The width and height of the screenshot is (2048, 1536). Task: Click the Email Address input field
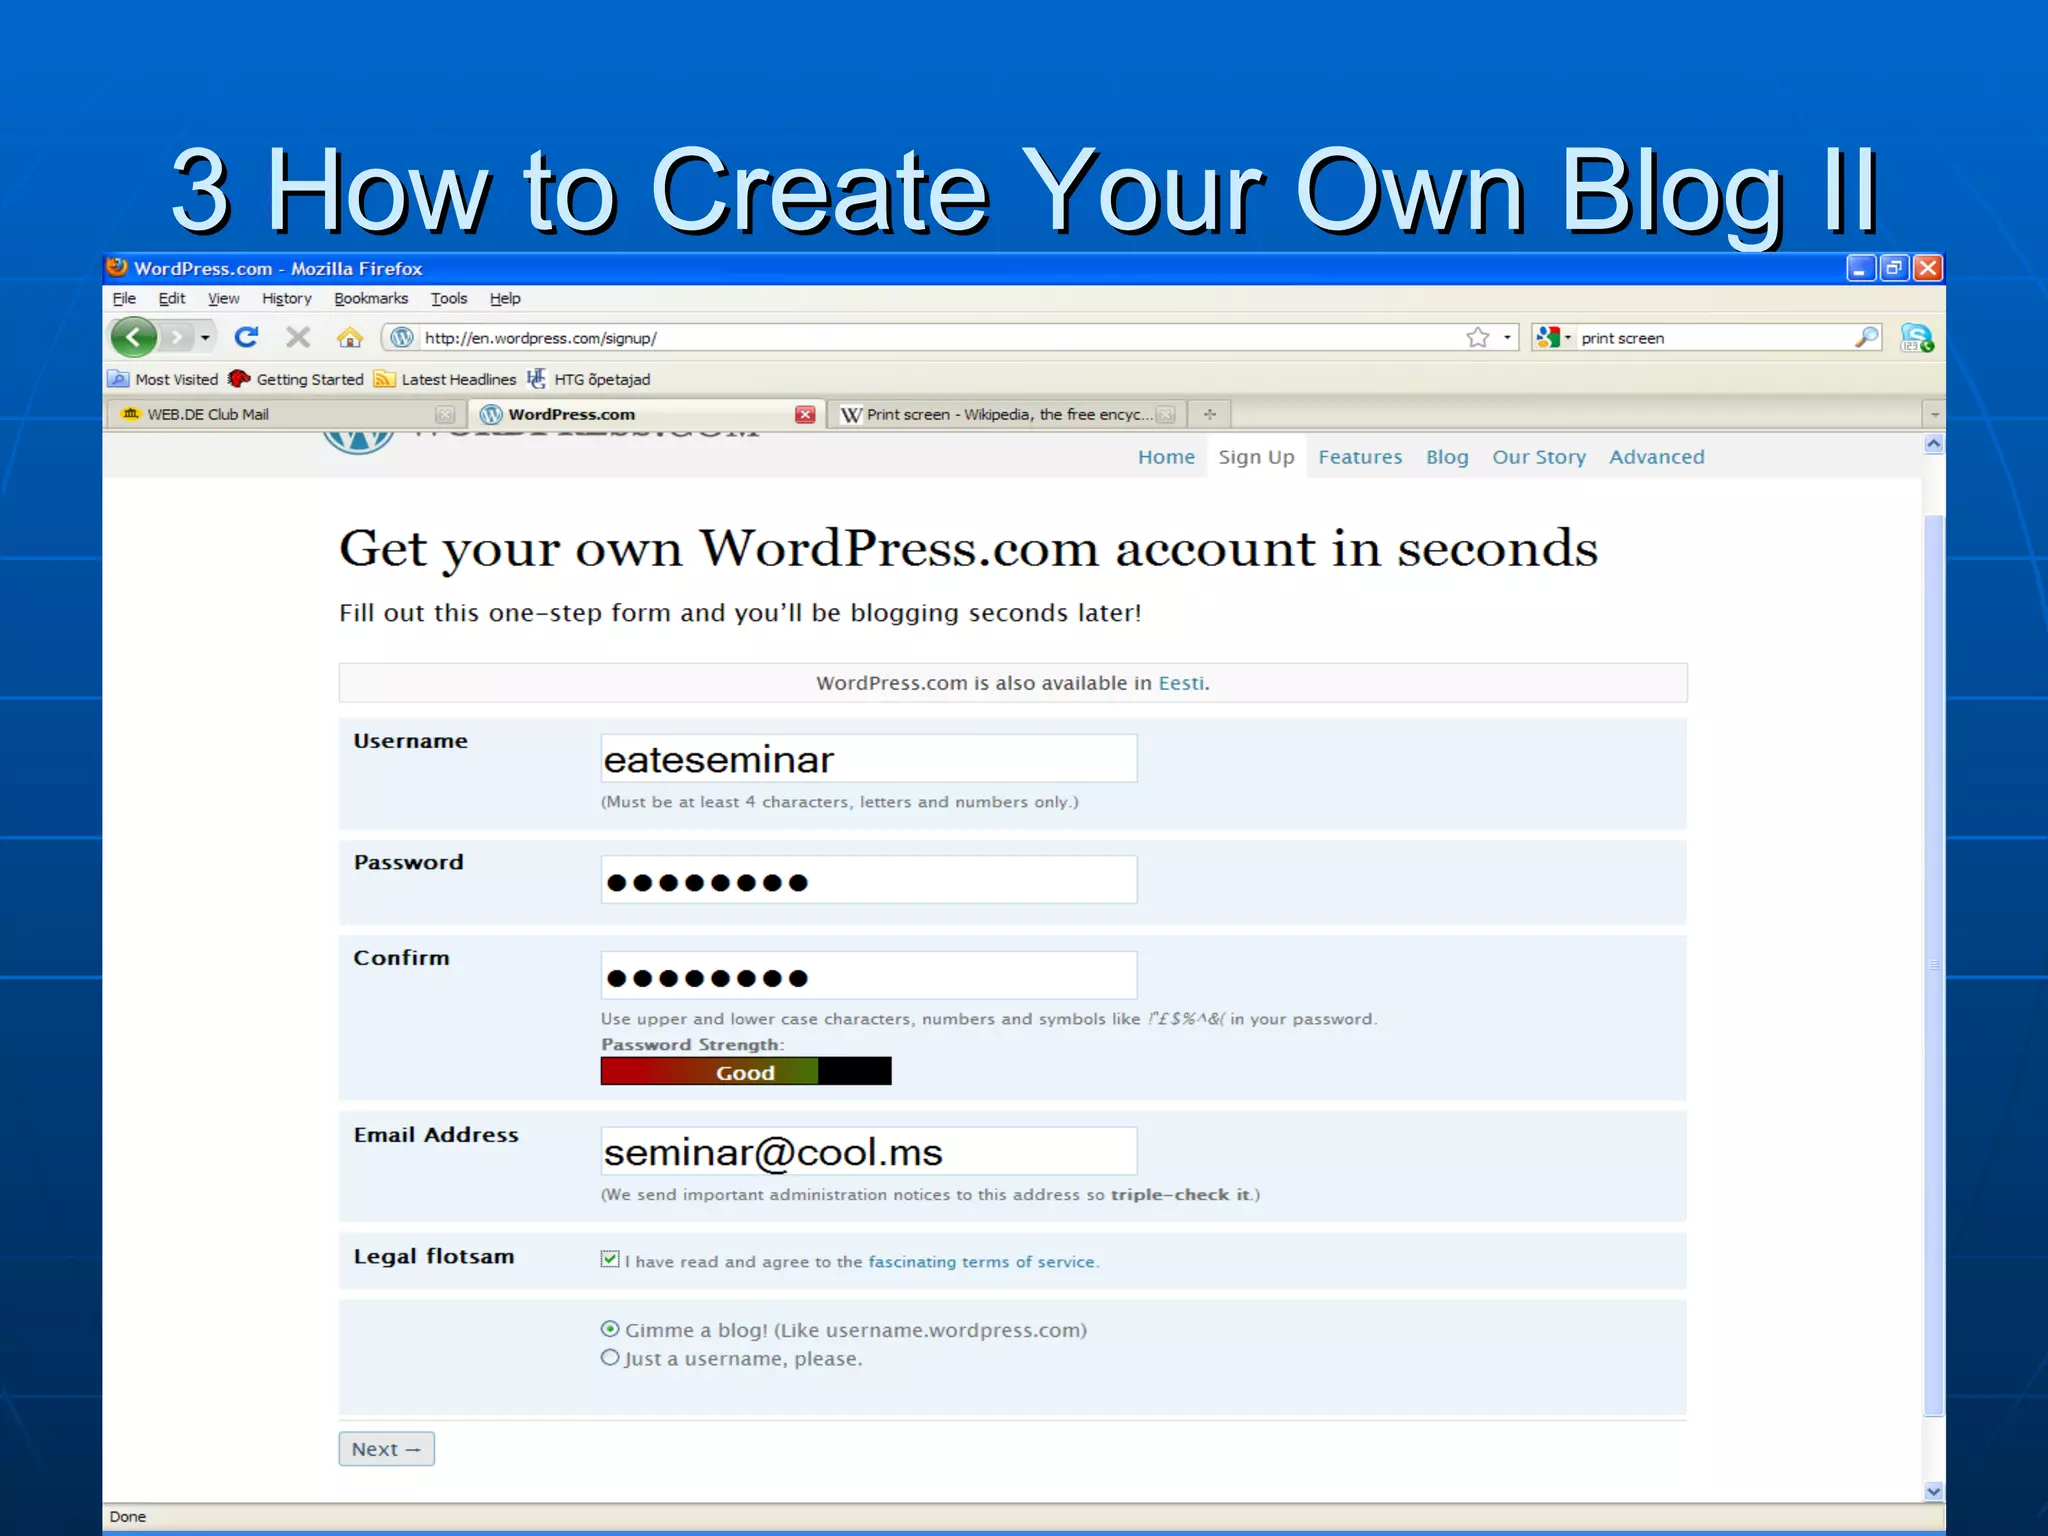(x=869, y=1151)
